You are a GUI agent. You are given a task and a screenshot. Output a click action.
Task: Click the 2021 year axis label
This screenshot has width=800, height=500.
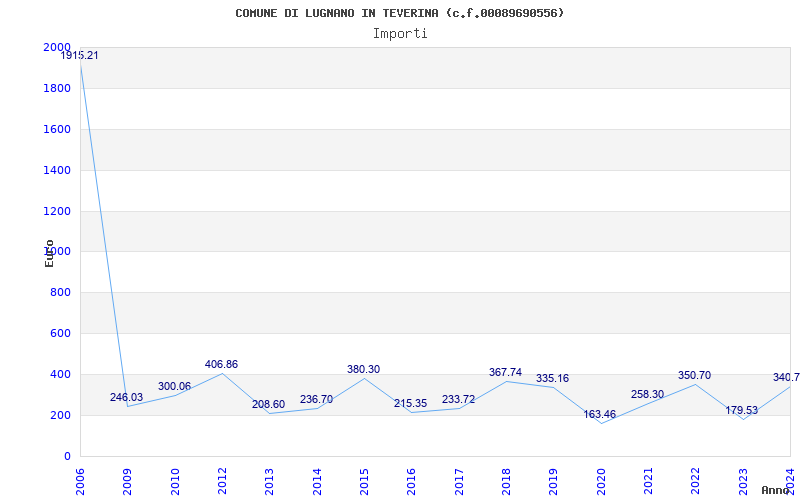(x=648, y=482)
